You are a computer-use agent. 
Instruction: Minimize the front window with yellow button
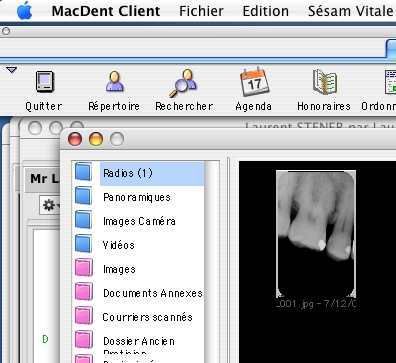click(x=96, y=139)
